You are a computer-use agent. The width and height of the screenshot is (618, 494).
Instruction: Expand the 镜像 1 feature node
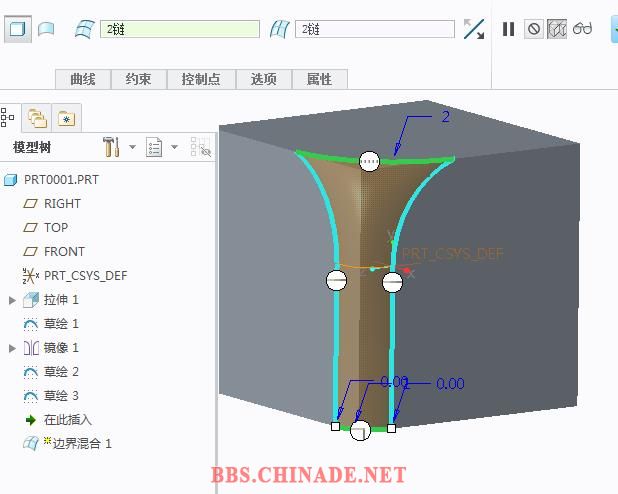pyautogui.click(x=12, y=348)
